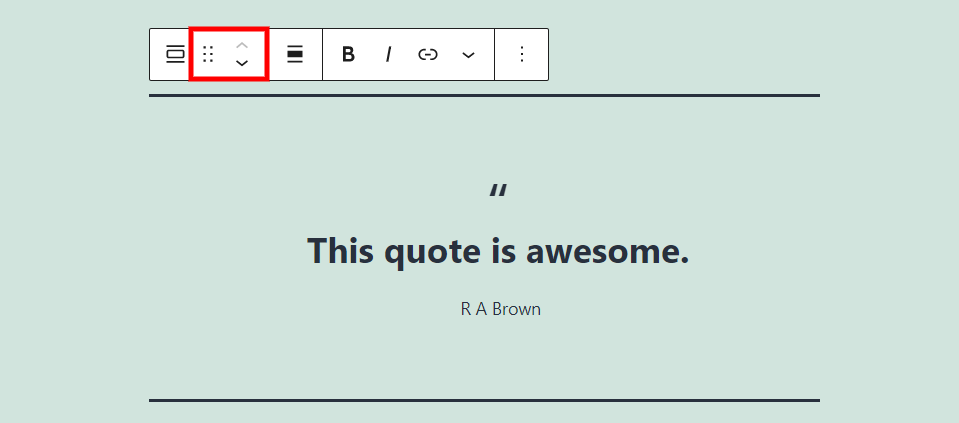Insert a link via chain icon
This screenshot has height=423, width=959.
(x=428, y=54)
